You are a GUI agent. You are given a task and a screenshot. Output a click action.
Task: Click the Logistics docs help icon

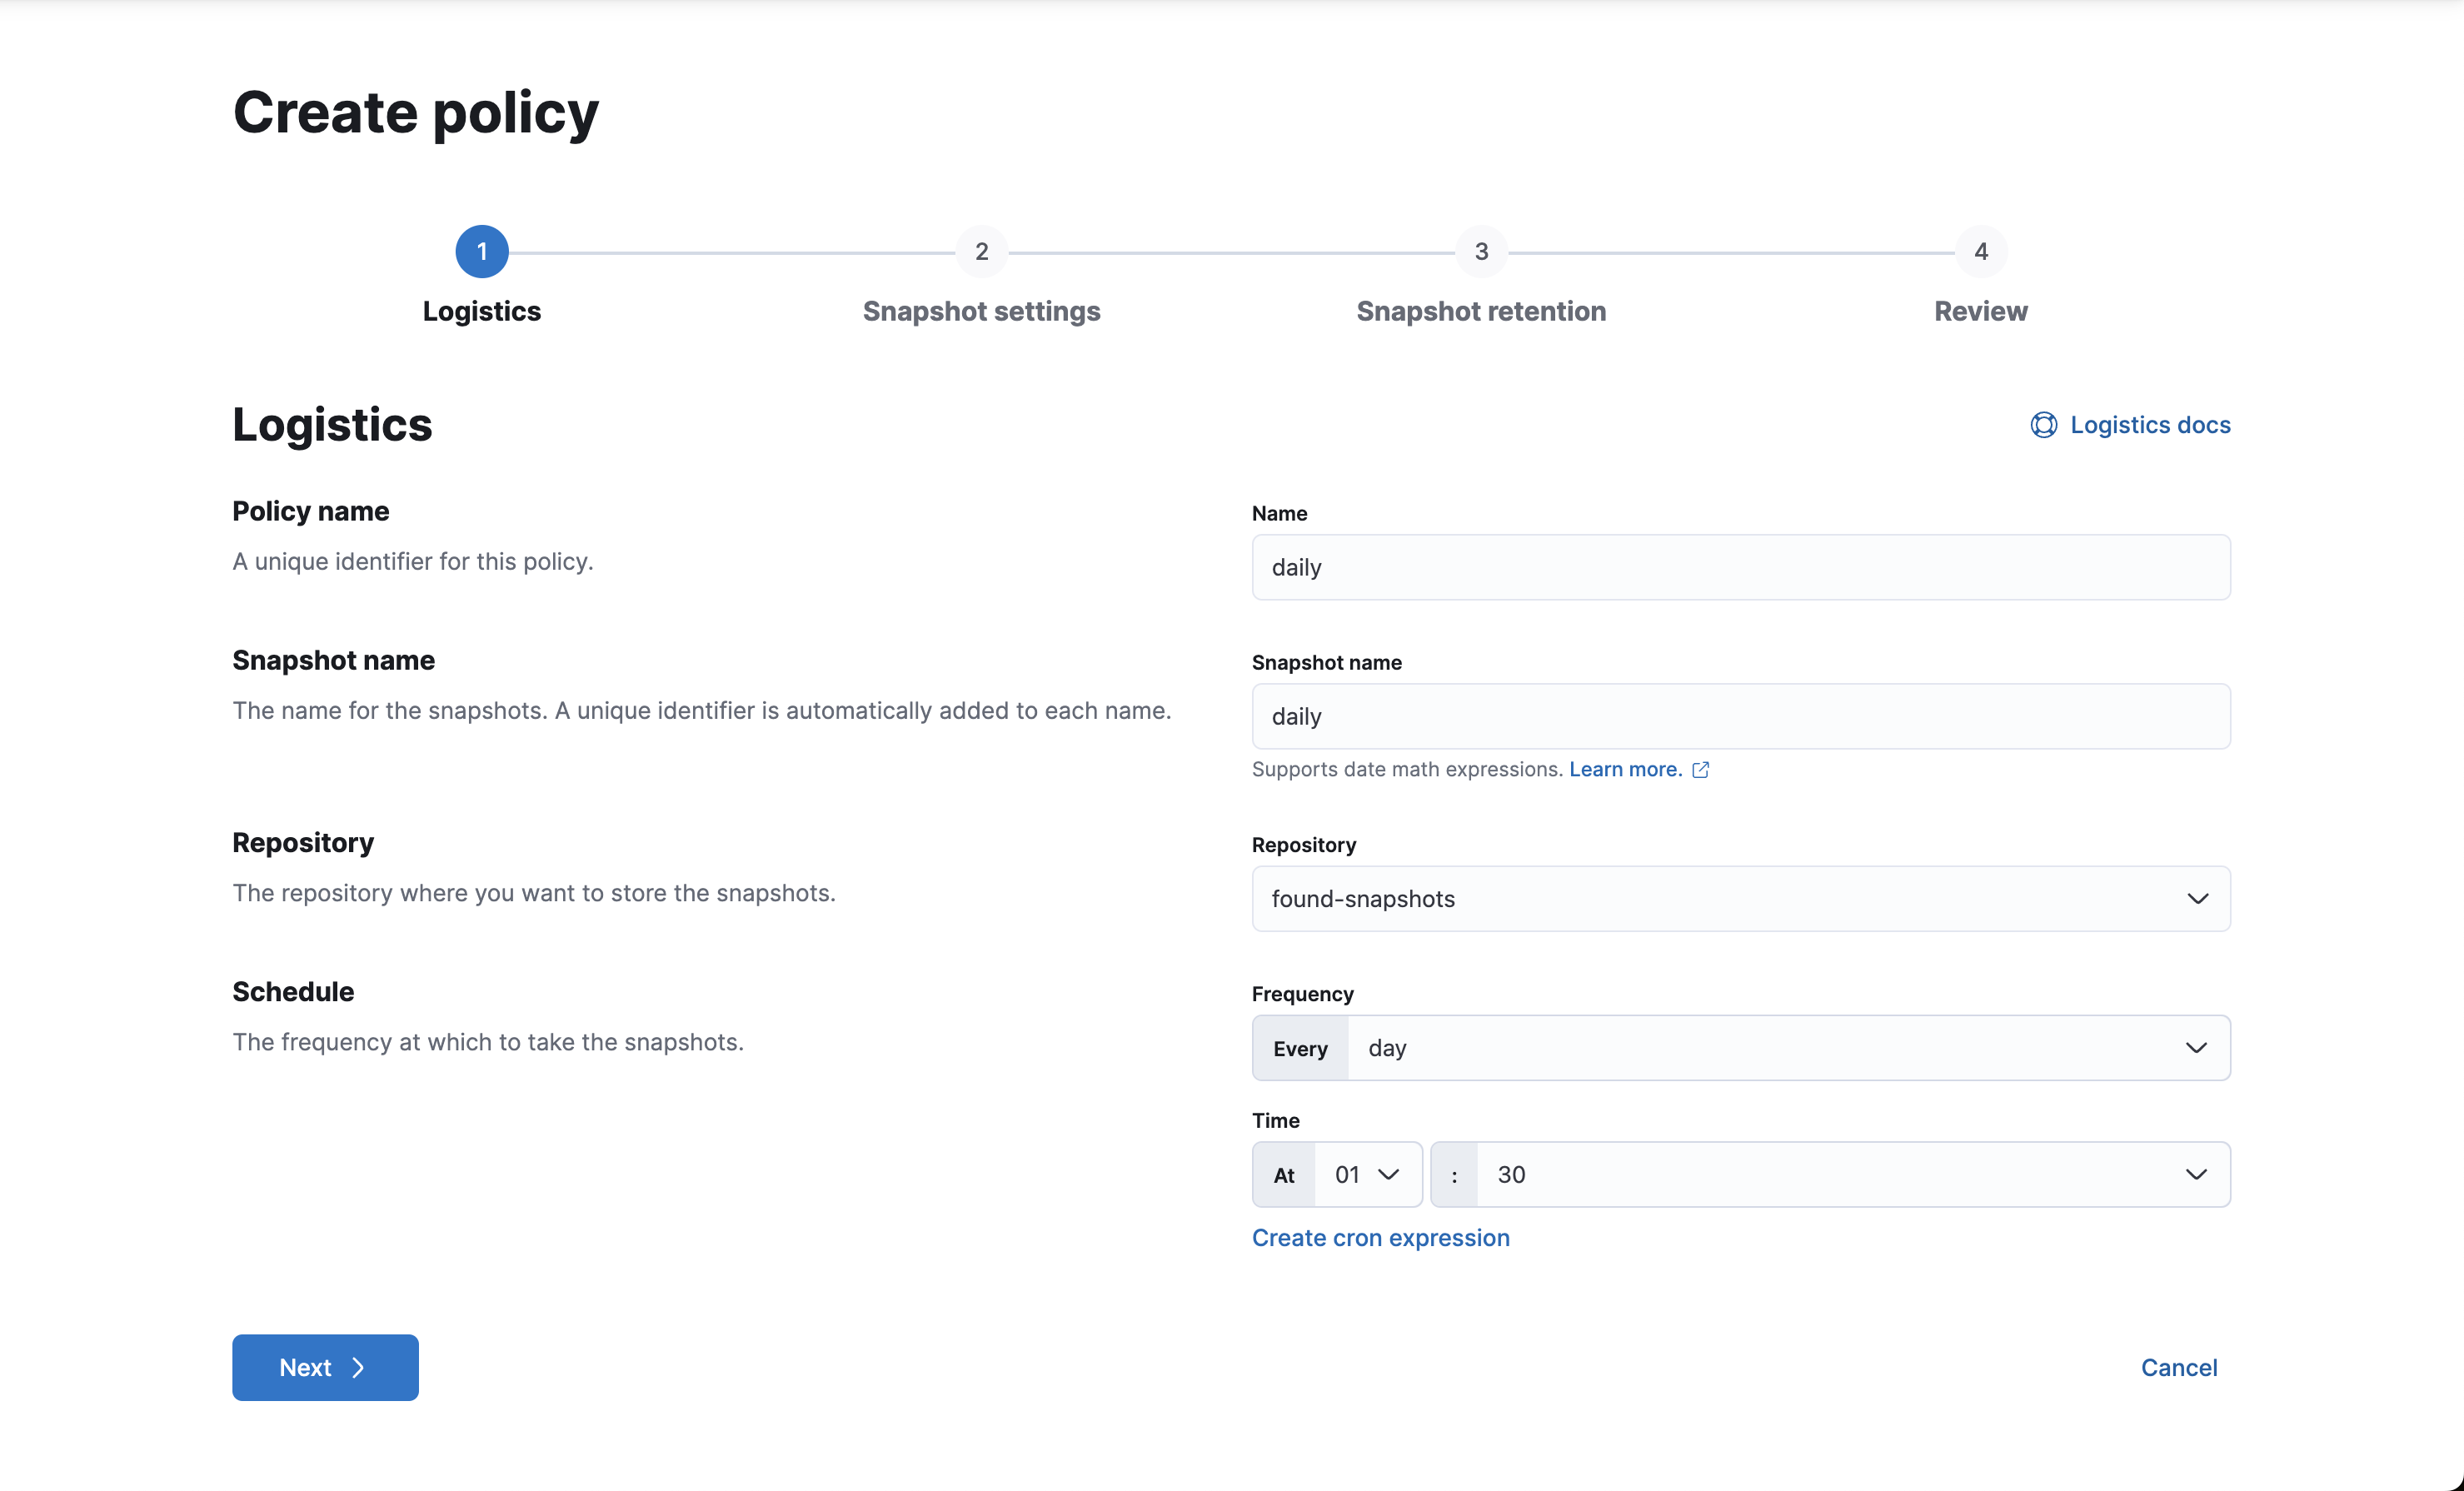2043,425
